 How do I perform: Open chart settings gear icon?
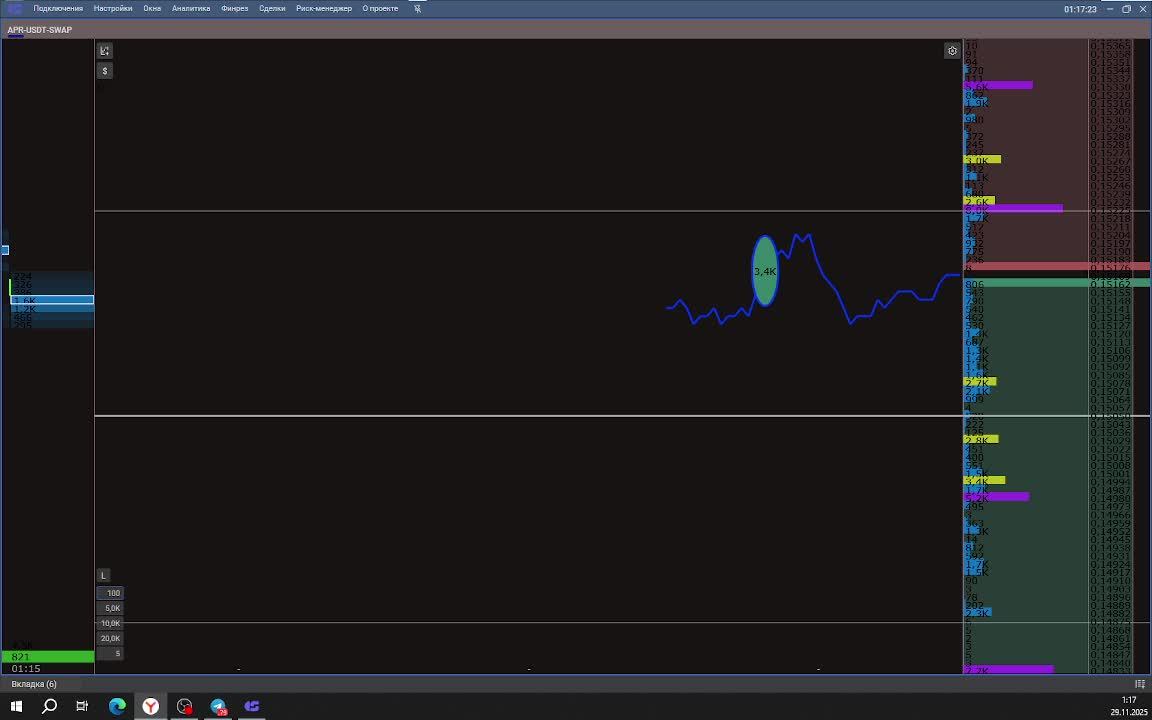click(x=952, y=51)
